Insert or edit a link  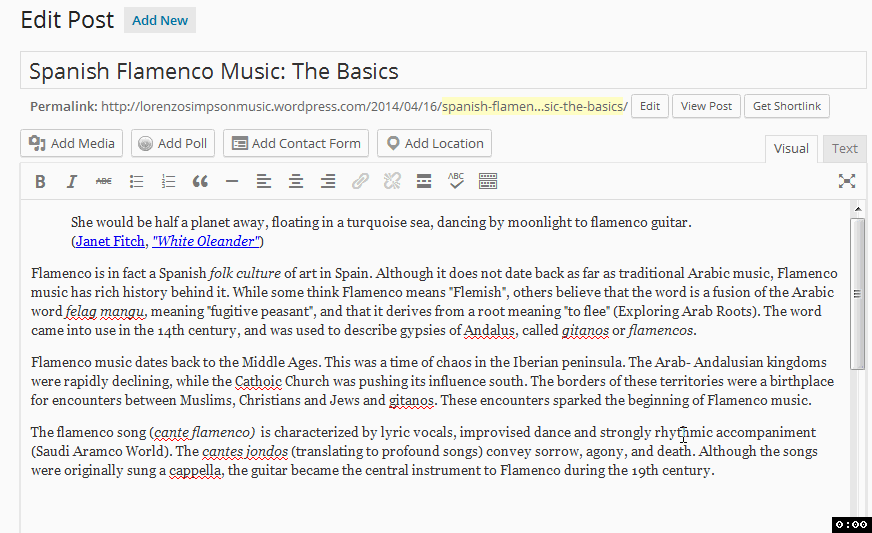coord(360,181)
